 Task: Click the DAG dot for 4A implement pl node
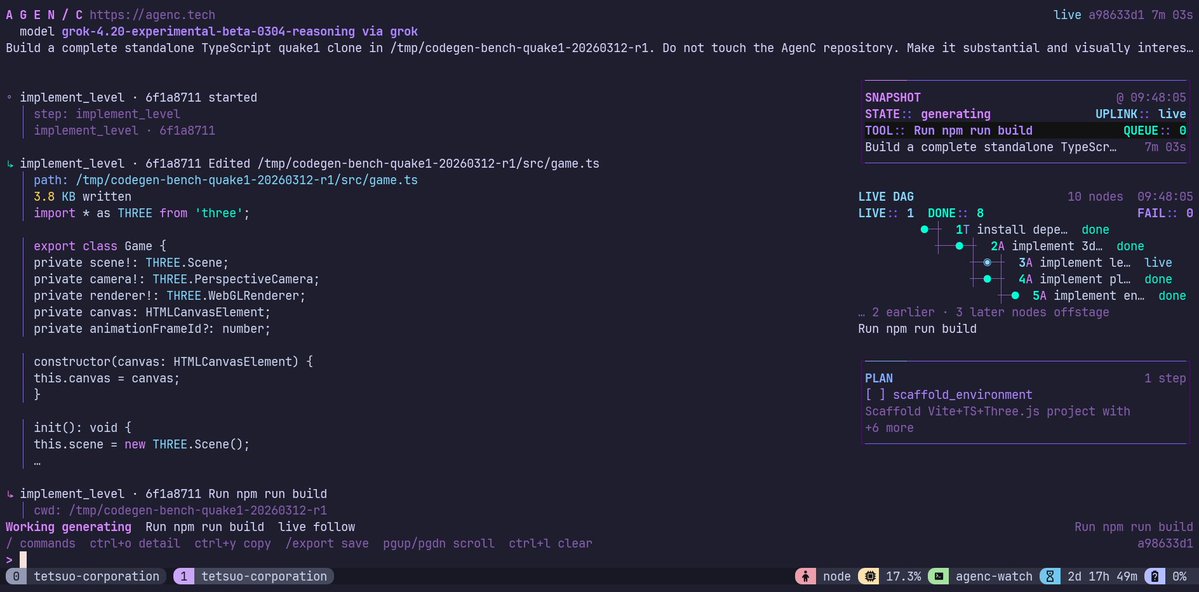point(987,279)
